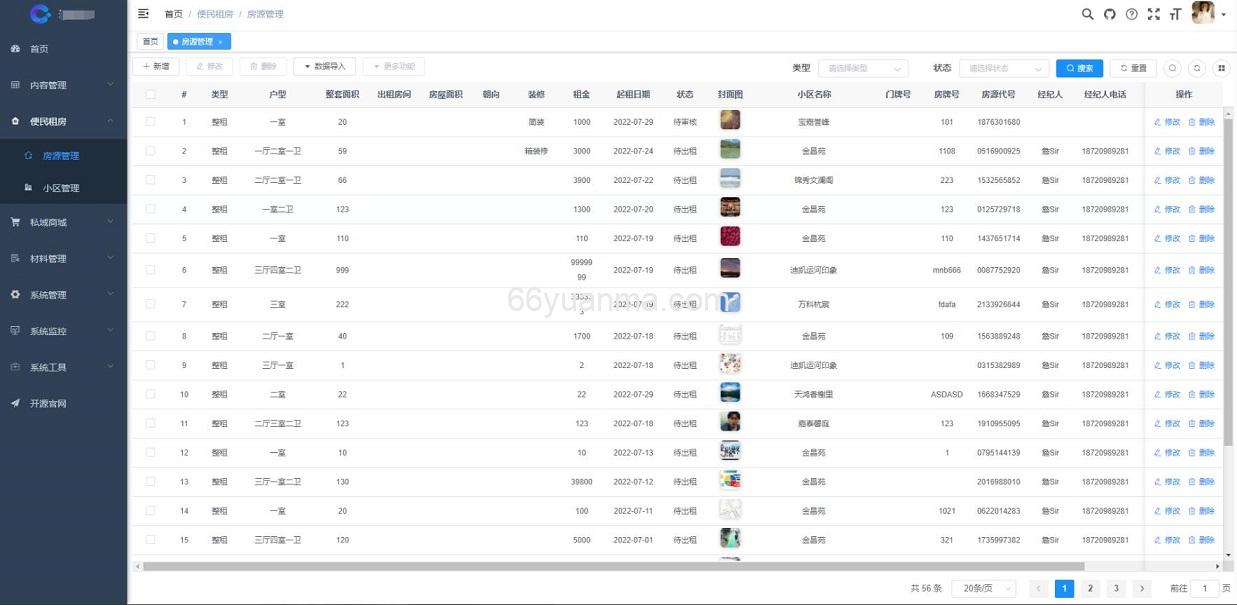
Task: Open the column settings grid icon
Action: pos(1221,67)
